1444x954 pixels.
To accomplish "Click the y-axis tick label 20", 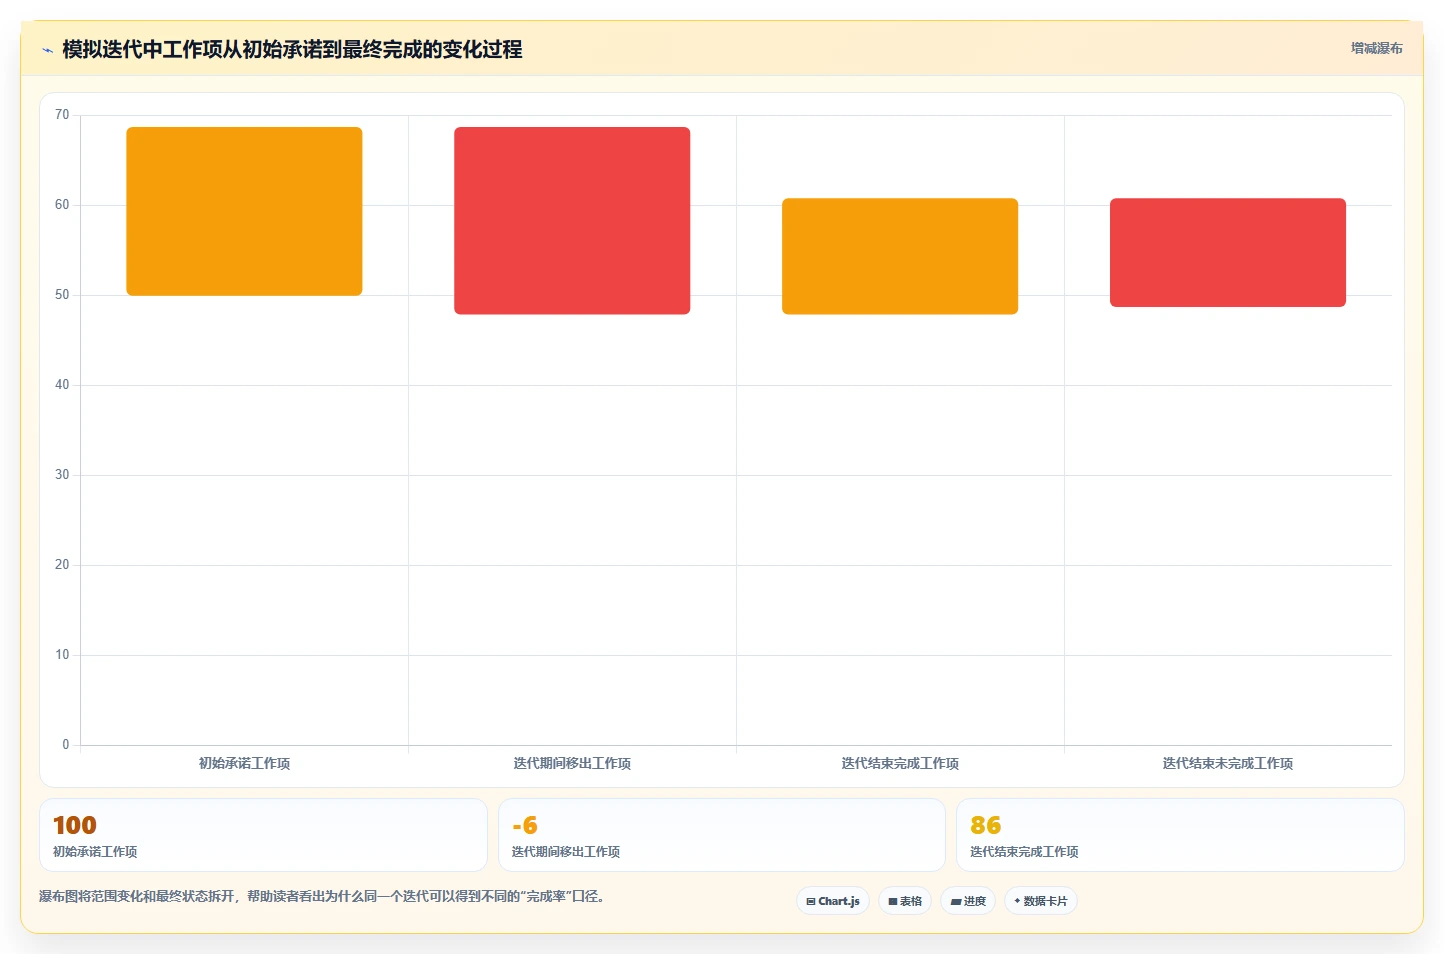I will pyautogui.click(x=62, y=565).
